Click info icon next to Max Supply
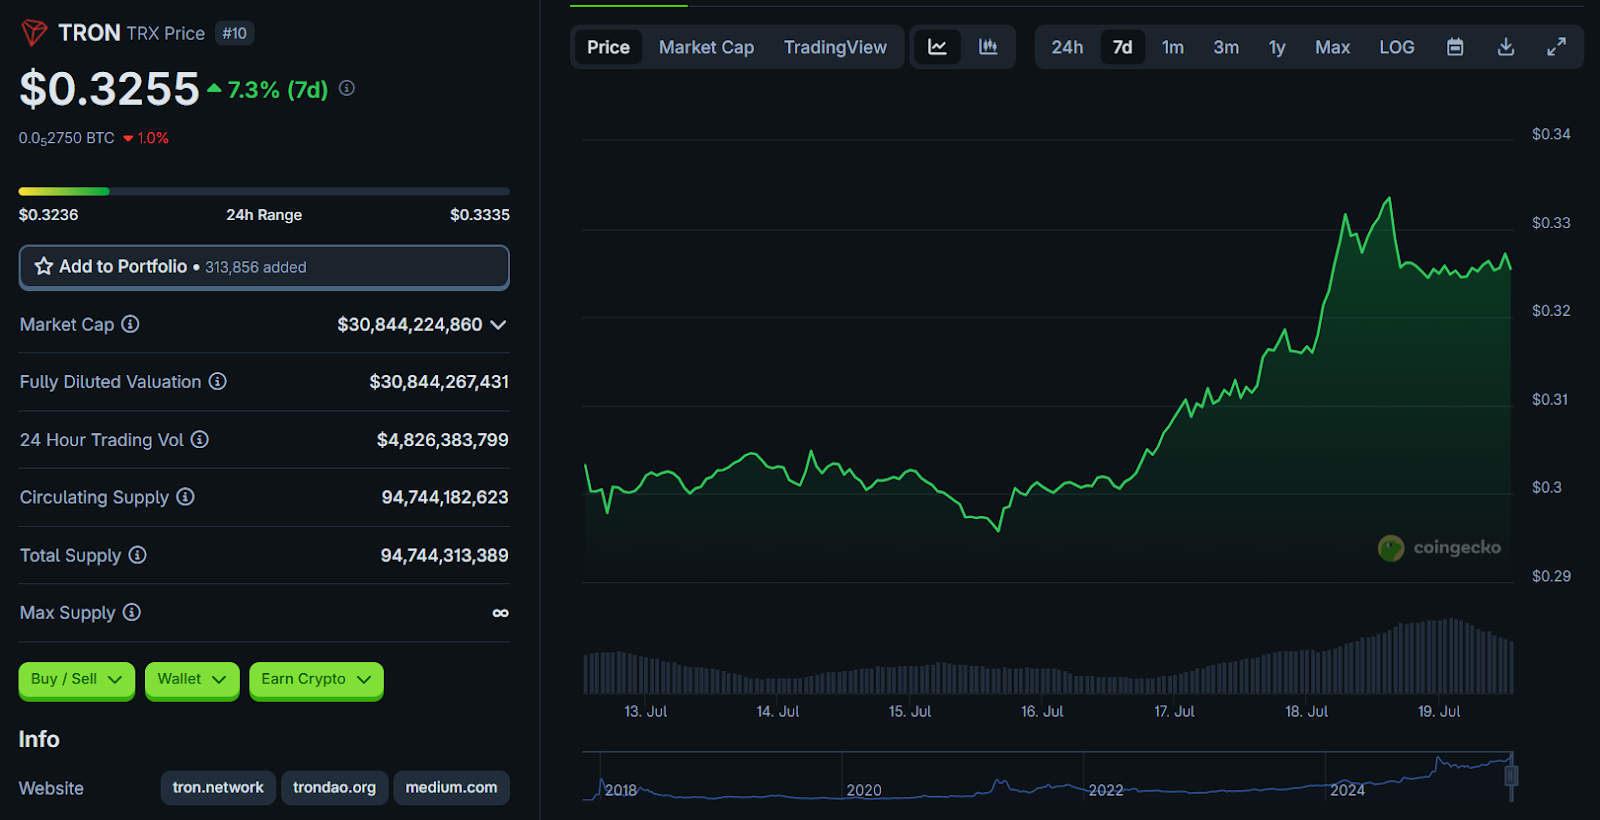This screenshot has height=820, width=1600. [x=131, y=612]
